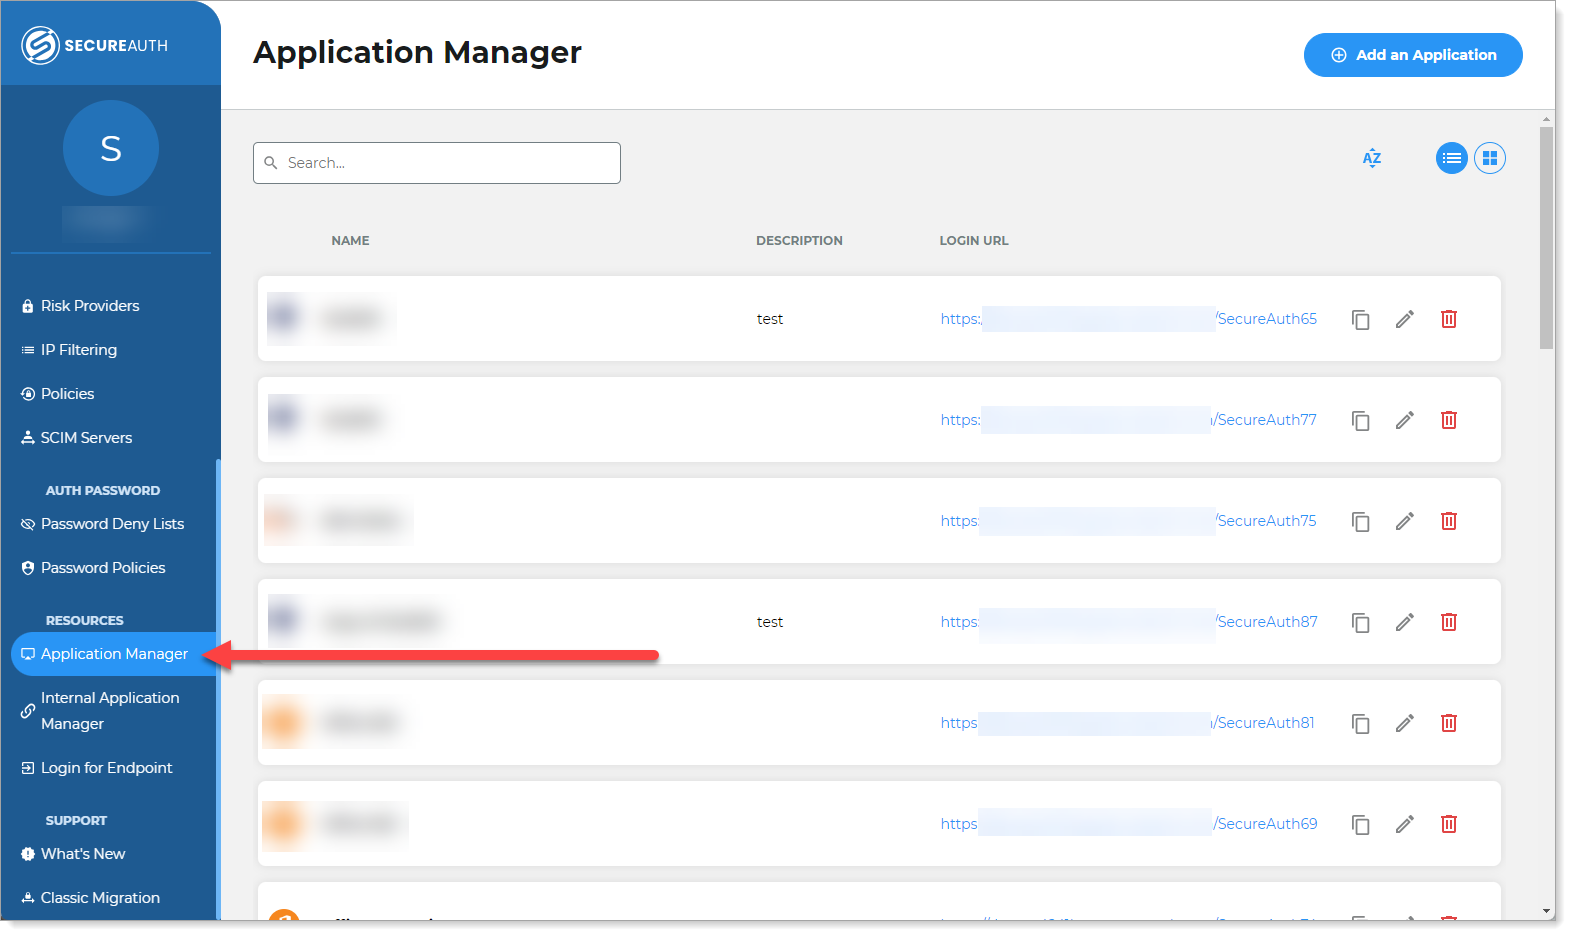
Task: Switch to list view
Action: pyautogui.click(x=1452, y=158)
